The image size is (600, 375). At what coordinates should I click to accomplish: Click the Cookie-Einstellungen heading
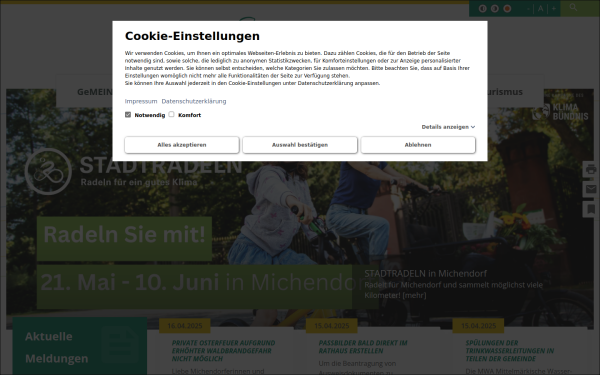pyautogui.click(x=192, y=36)
